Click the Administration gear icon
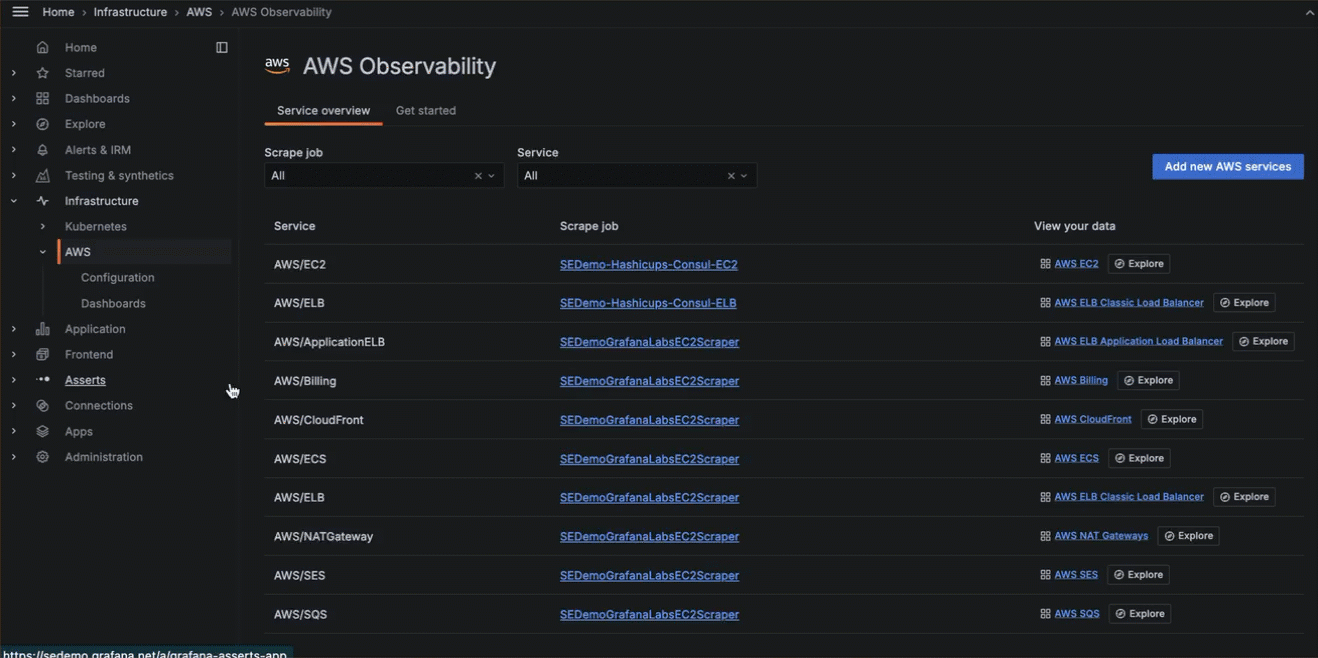This screenshot has height=658, width=1318. [x=42, y=457]
